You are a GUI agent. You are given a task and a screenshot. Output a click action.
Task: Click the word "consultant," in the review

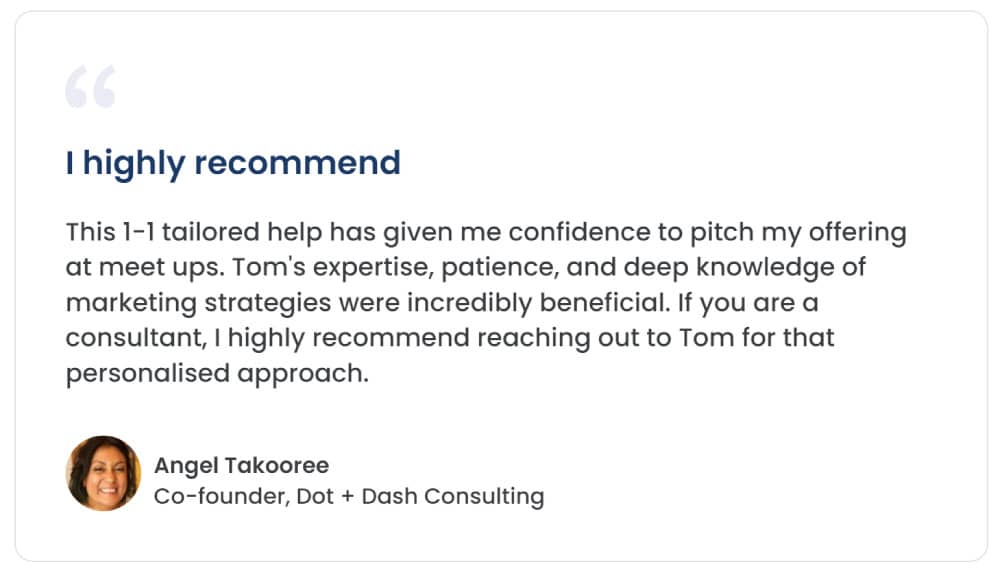(136, 338)
